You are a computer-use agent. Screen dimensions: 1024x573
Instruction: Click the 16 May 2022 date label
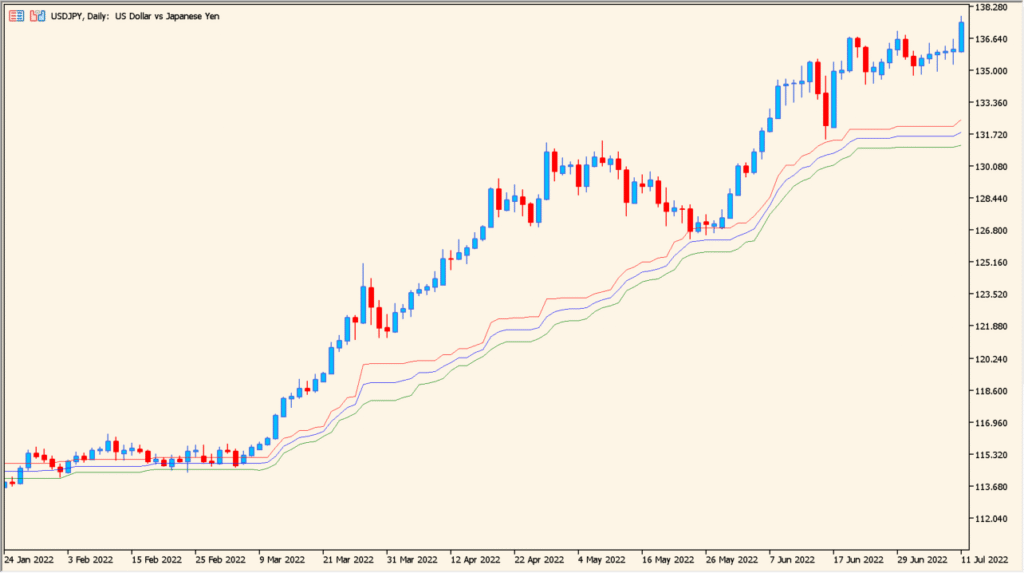[x=667, y=560]
